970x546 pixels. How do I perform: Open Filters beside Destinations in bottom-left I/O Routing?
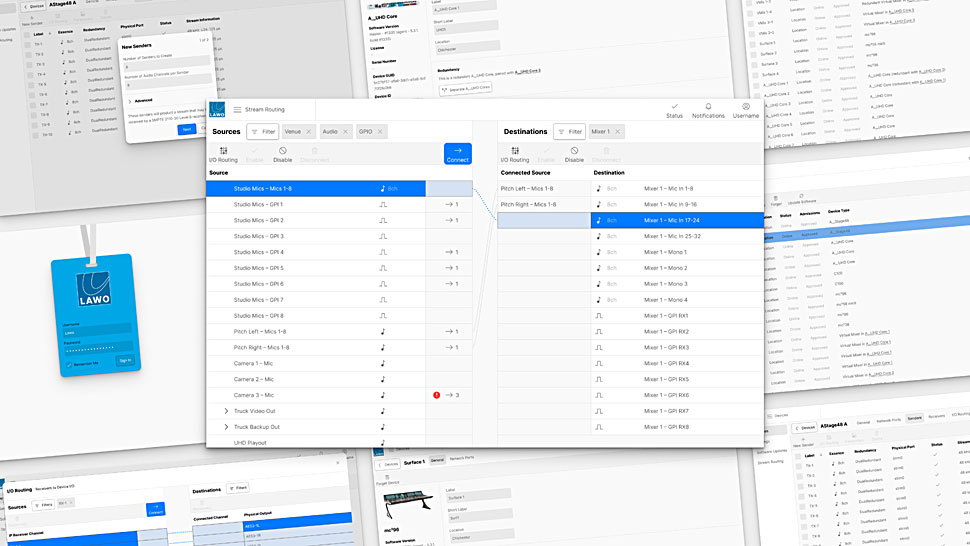[x=238, y=488]
